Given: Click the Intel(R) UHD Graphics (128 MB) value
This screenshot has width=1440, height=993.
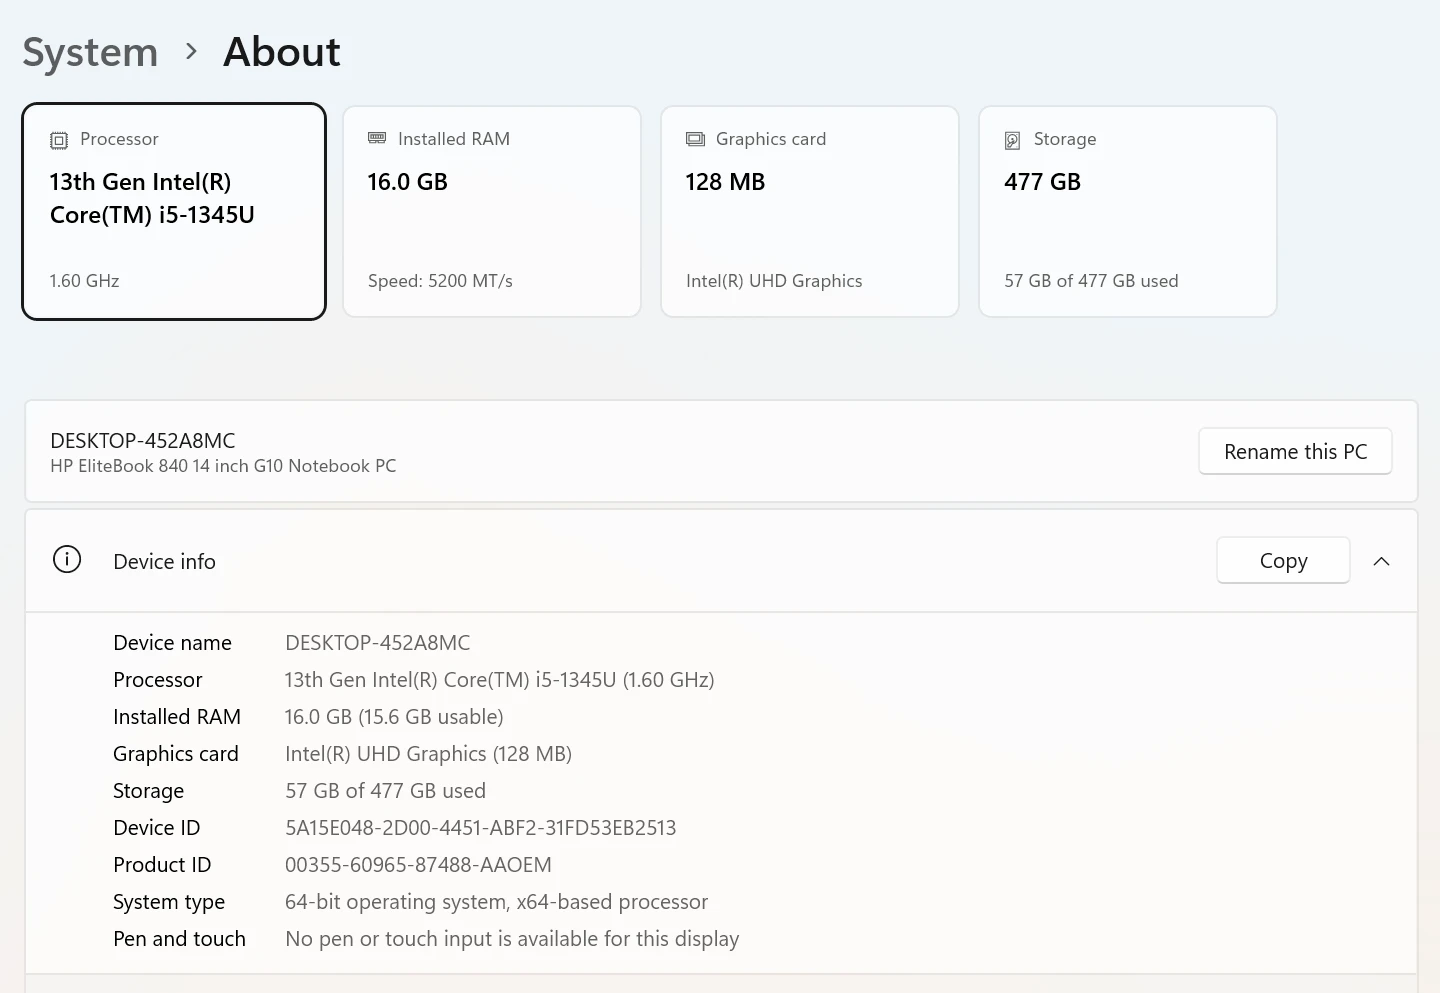Looking at the screenshot, I should point(428,754).
